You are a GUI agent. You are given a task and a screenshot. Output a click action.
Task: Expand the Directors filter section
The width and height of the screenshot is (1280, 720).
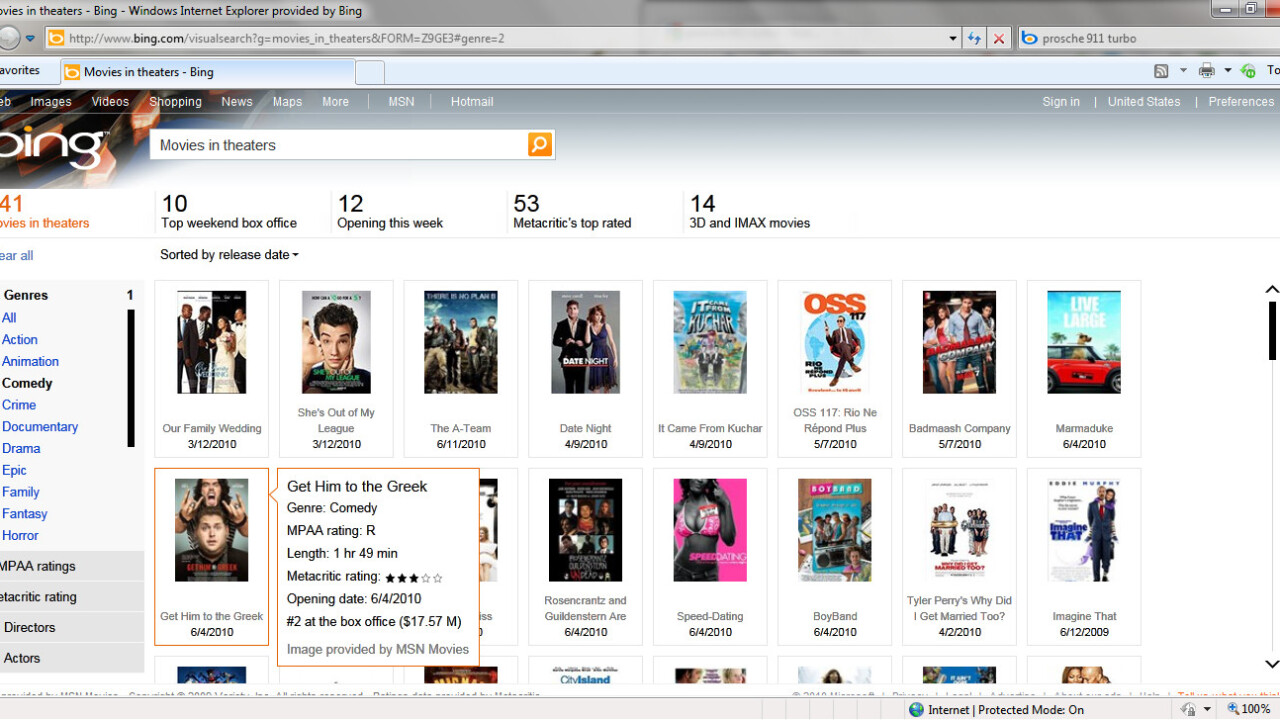70,628
